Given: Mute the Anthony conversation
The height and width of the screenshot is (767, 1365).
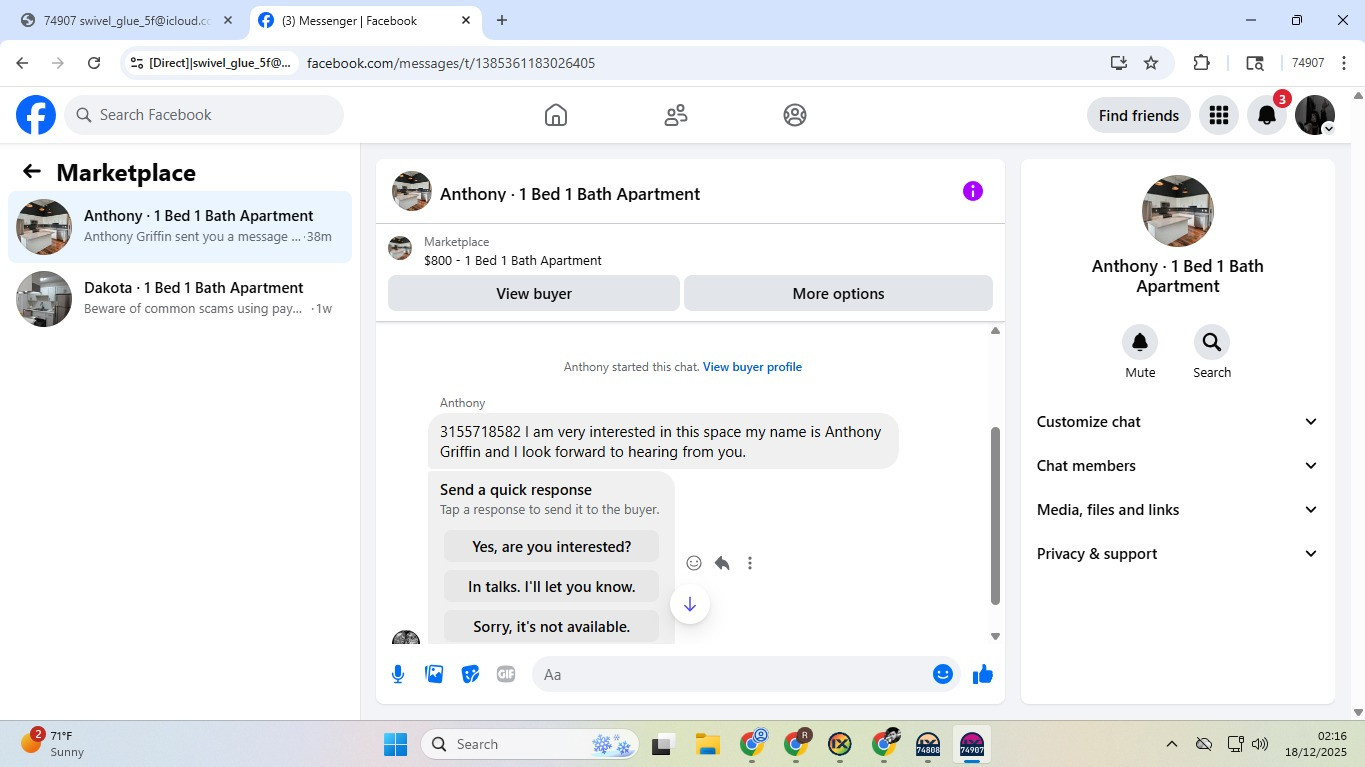Looking at the screenshot, I should click(1140, 342).
